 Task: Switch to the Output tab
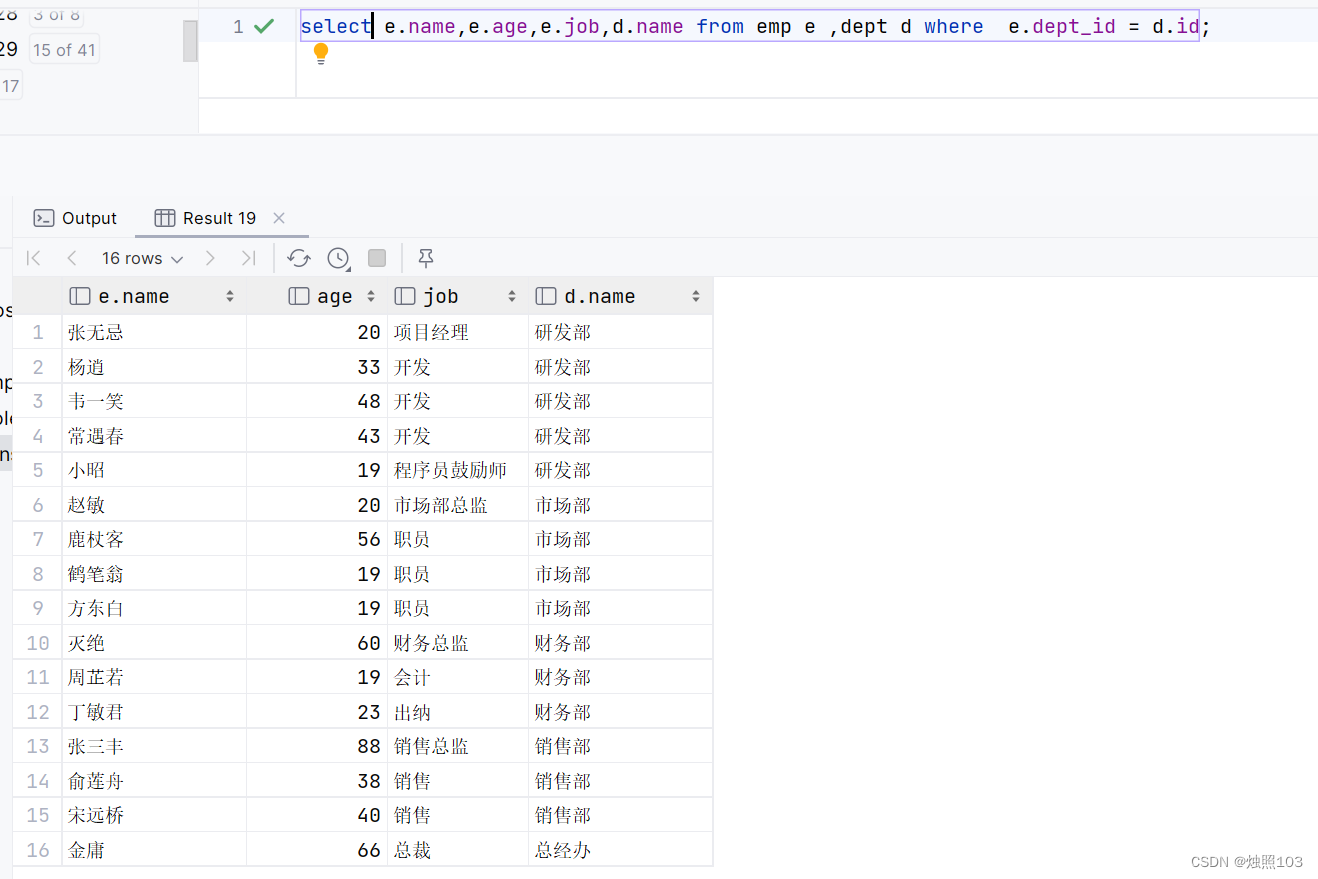point(75,218)
